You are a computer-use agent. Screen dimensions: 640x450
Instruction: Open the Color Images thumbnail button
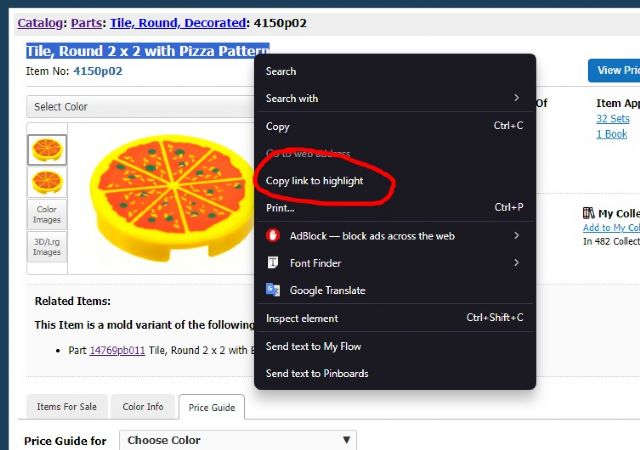click(x=47, y=213)
